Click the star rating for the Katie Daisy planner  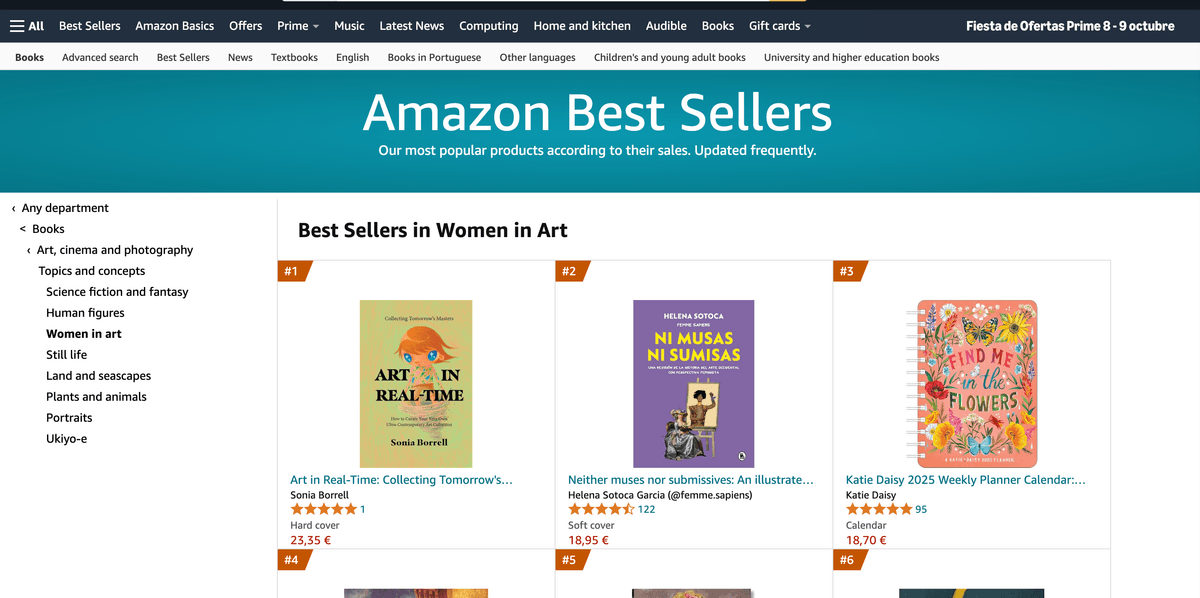pos(878,509)
